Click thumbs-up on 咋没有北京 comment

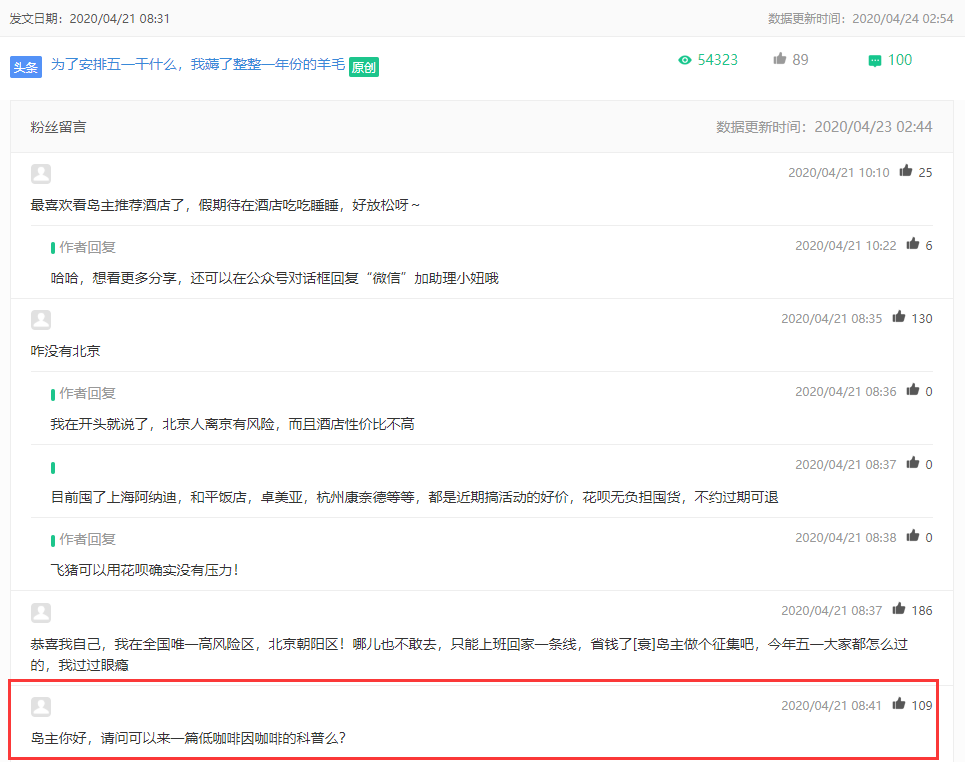click(899, 317)
